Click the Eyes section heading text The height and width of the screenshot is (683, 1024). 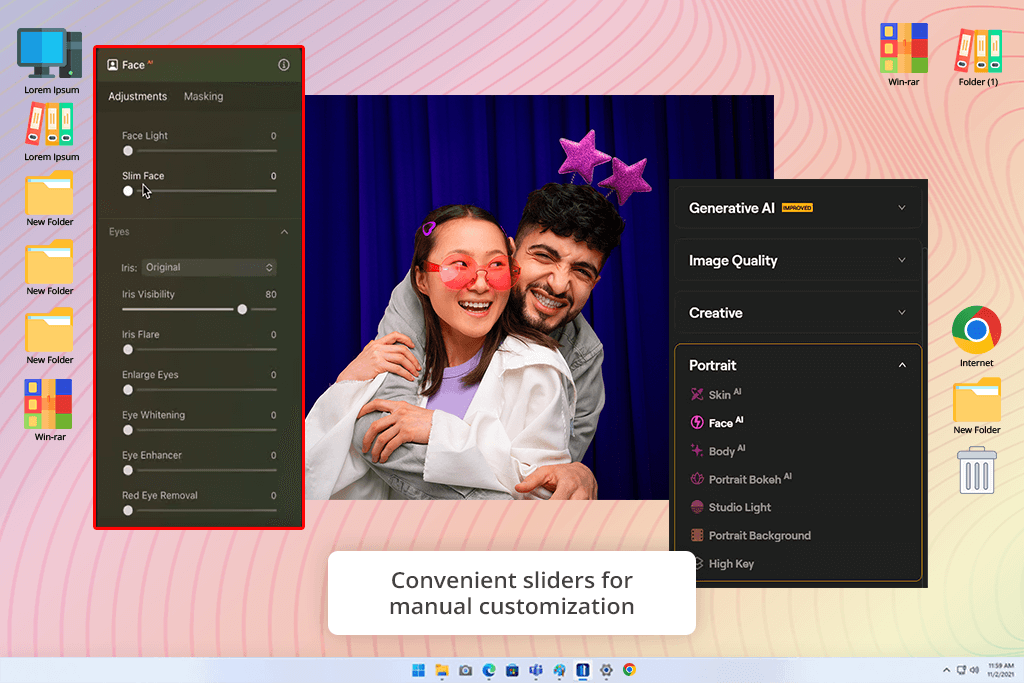(x=119, y=232)
